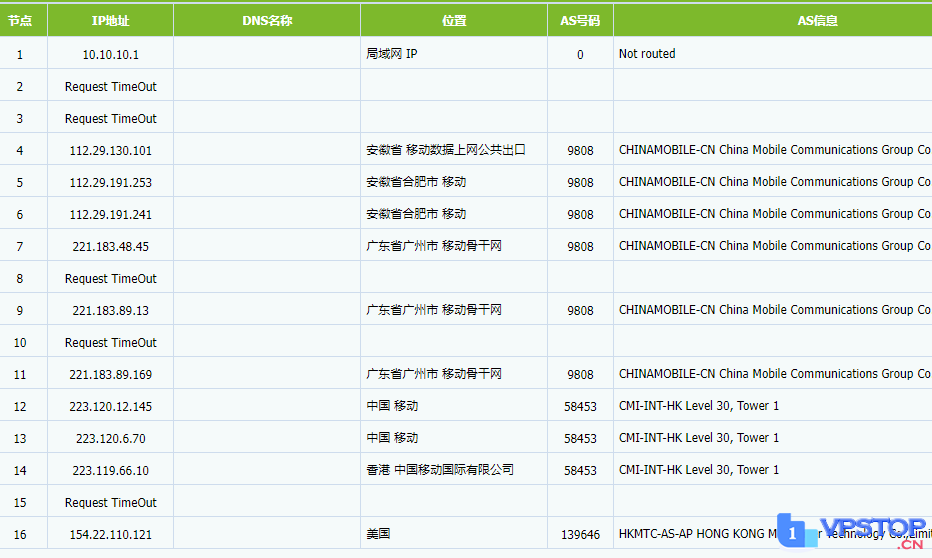Click 安徽省合肥市 移动 in node 6 row
Screen dimensions: 932x558
pos(416,215)
